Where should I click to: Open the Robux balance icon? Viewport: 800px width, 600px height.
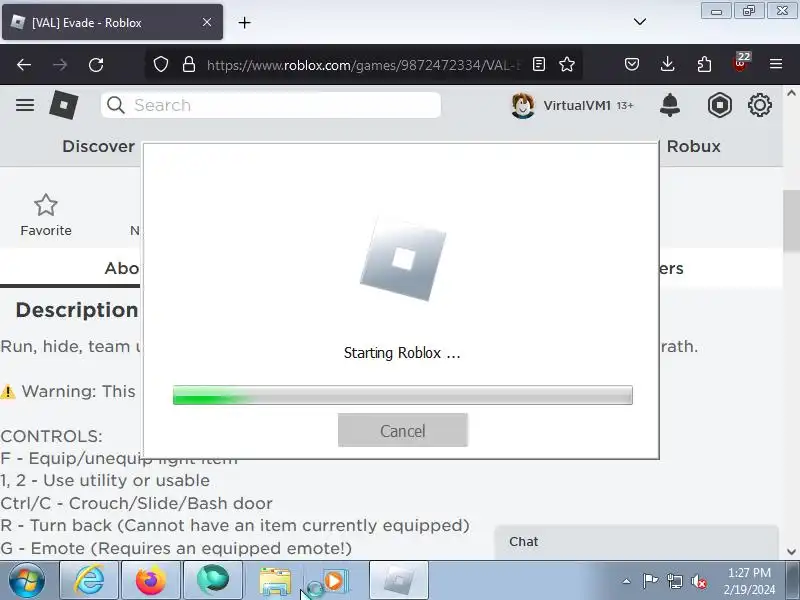(719, 105)
